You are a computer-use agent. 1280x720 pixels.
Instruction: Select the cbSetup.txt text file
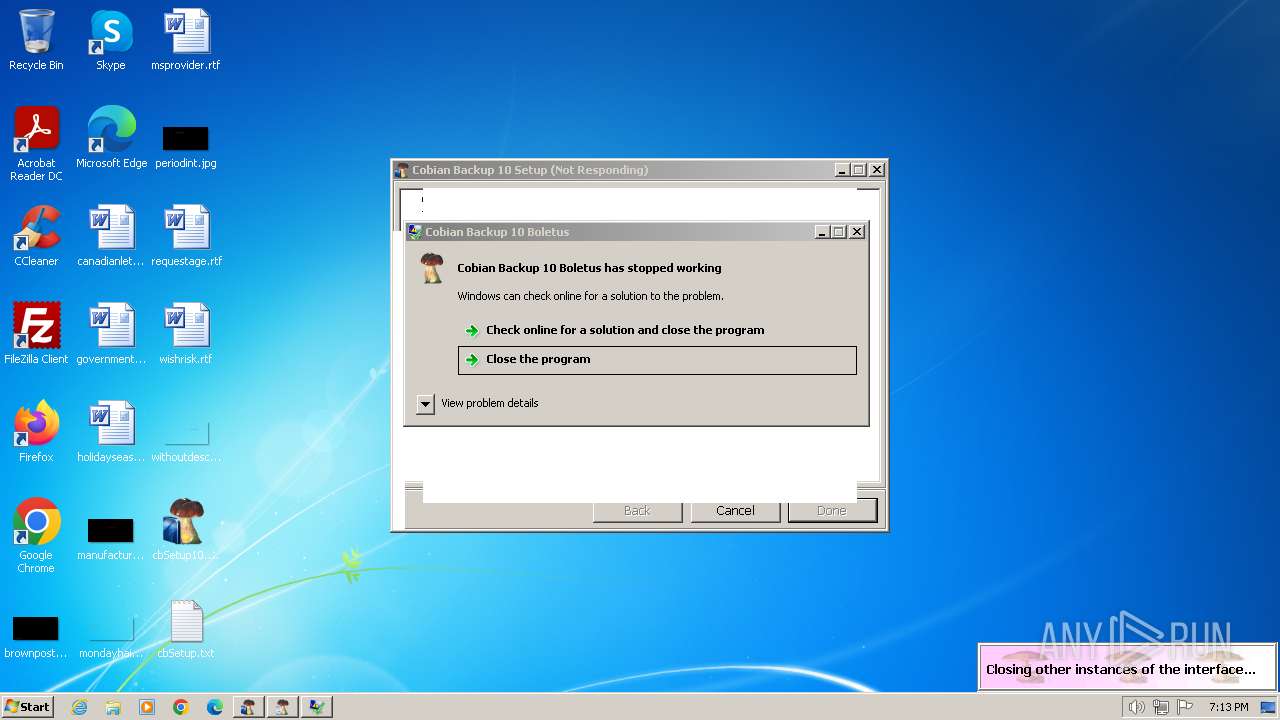[186, 628]
